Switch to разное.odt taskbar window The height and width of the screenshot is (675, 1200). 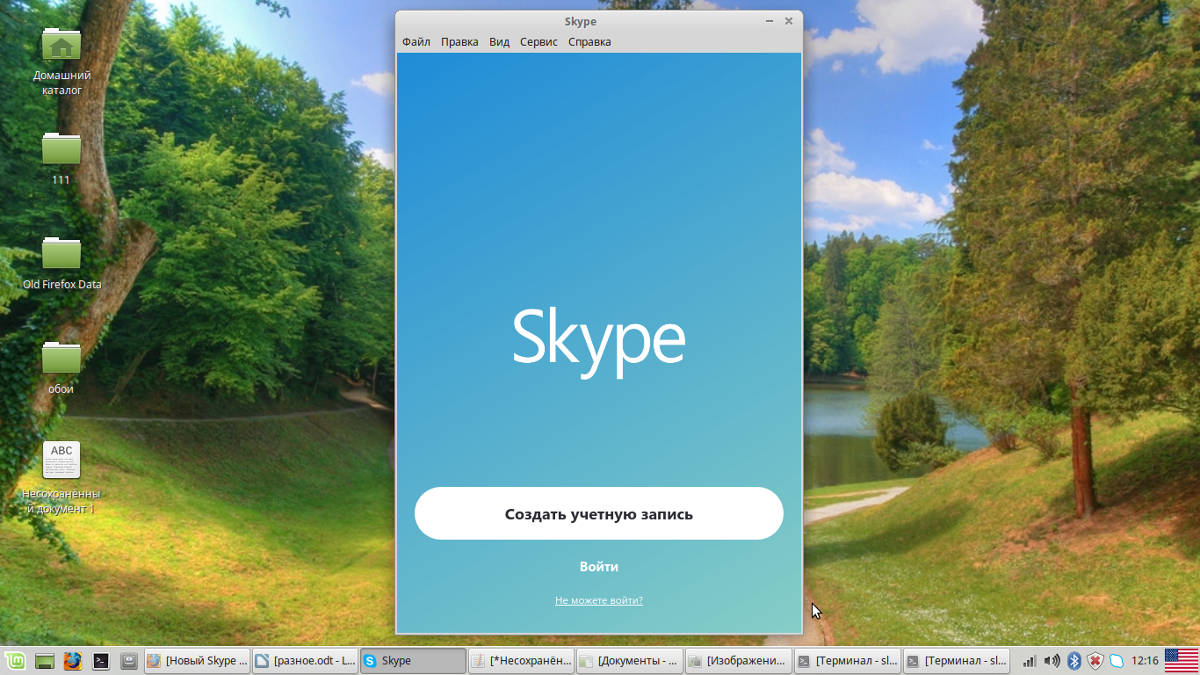[x=304, y=661]
